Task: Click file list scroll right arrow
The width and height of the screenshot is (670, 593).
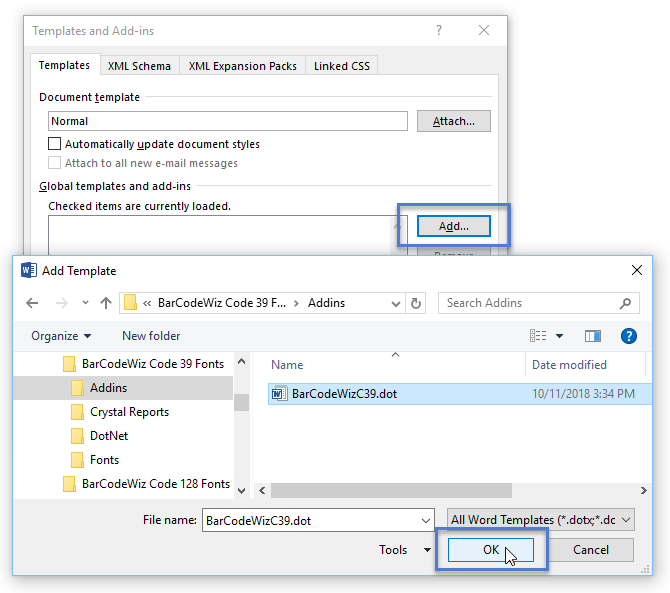Action: click(644, 490)
